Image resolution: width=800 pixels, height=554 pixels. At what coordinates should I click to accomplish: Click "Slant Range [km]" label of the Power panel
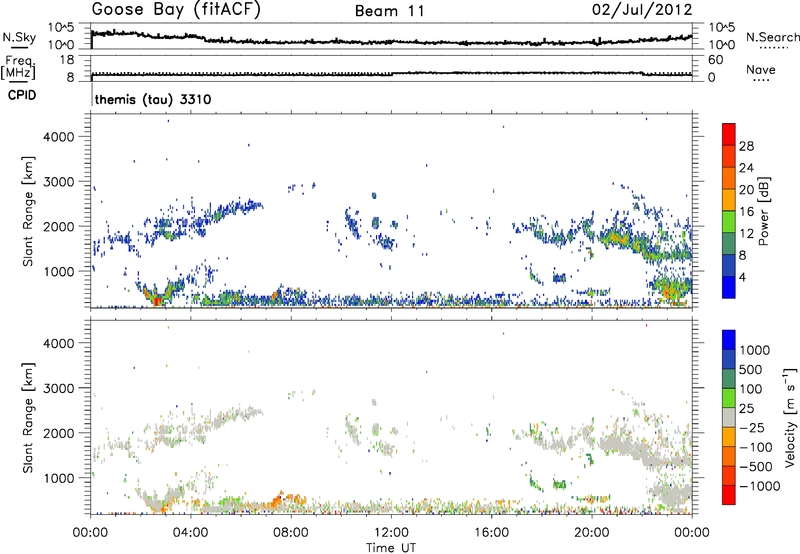[x=28, y=211]
